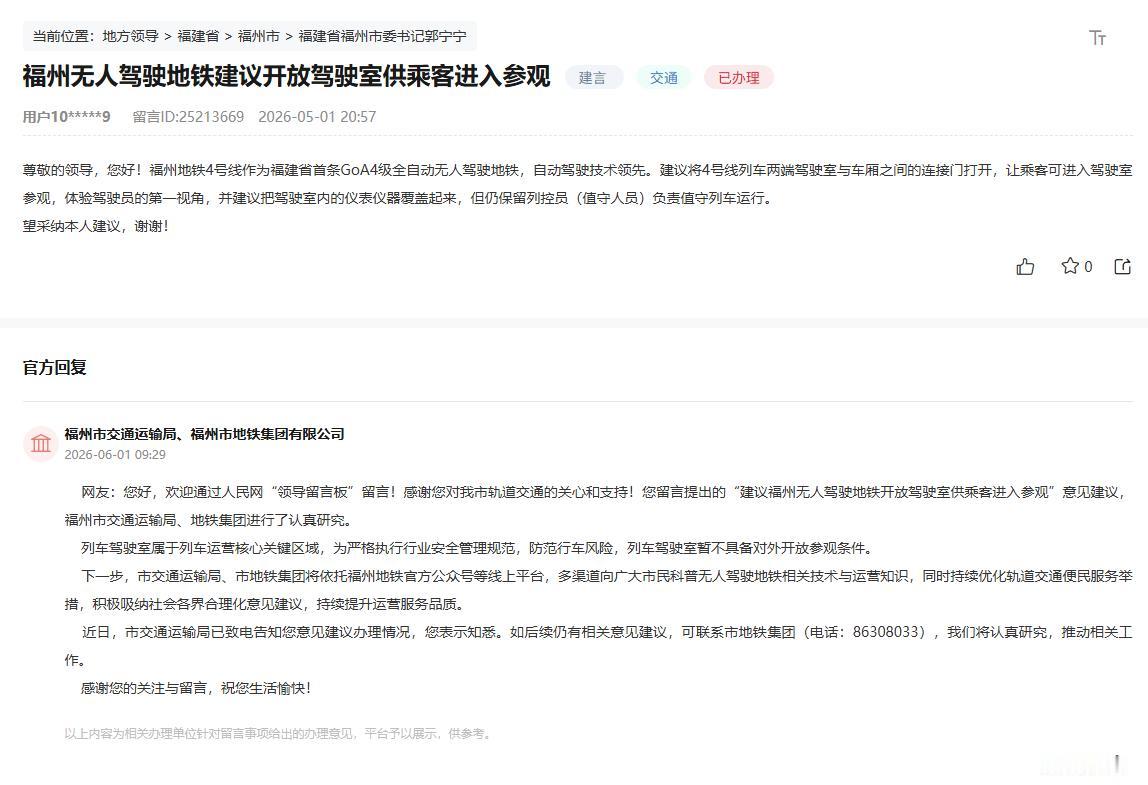Image resolution: width=1148 pixels, height=785 pixels.
Task: Click the 交通 tag
Action: [x=664, y=78]
